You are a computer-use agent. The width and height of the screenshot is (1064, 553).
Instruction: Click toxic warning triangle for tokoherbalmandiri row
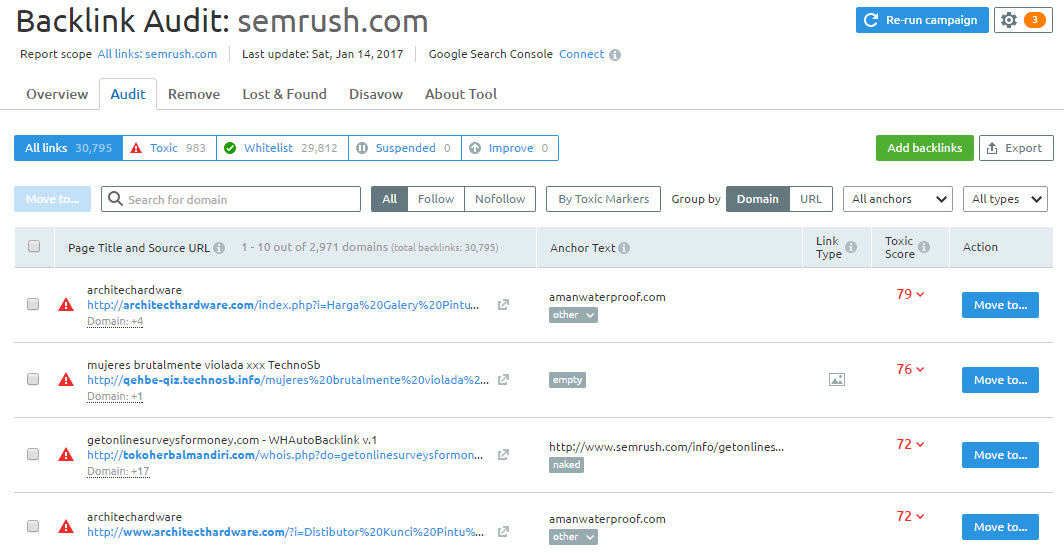point(66,455)
